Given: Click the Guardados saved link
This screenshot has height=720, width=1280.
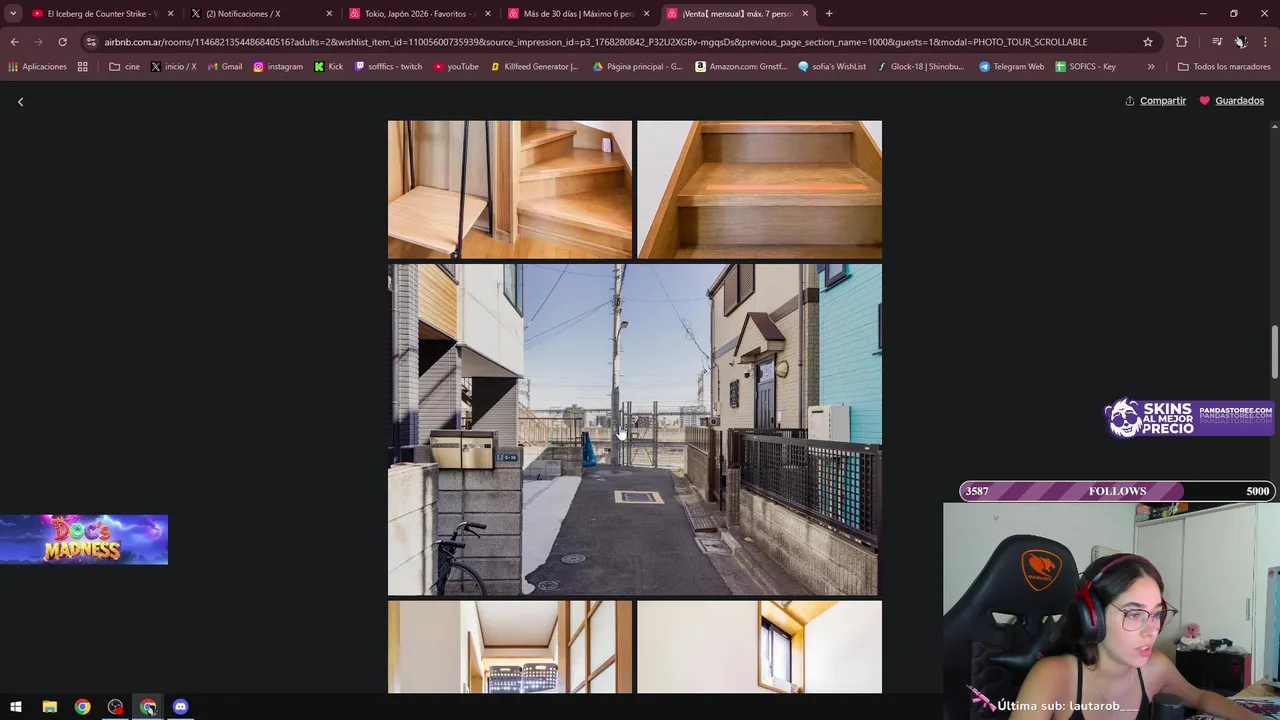Looking at the screenshot, I should 1231,101.
